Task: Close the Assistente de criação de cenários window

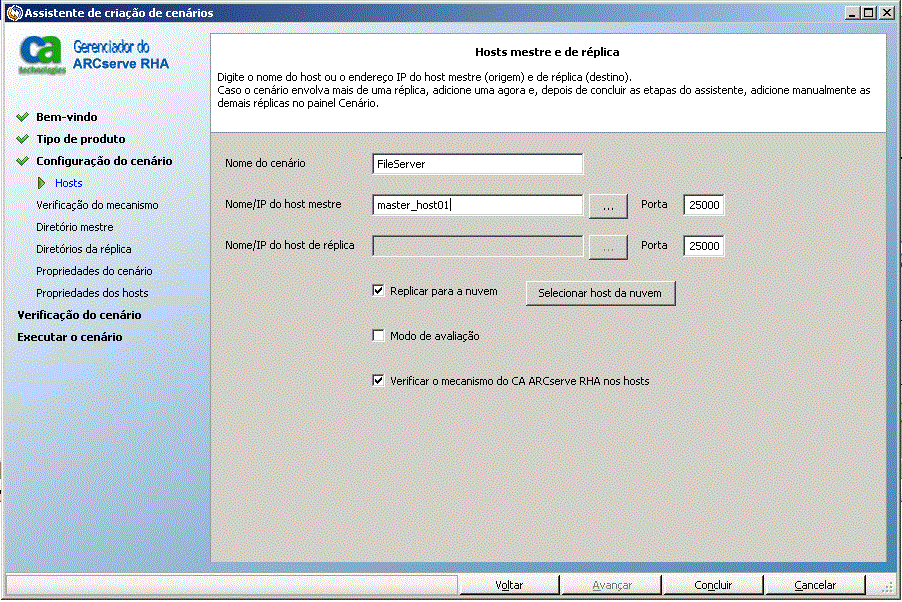Action: click(886, 13)
